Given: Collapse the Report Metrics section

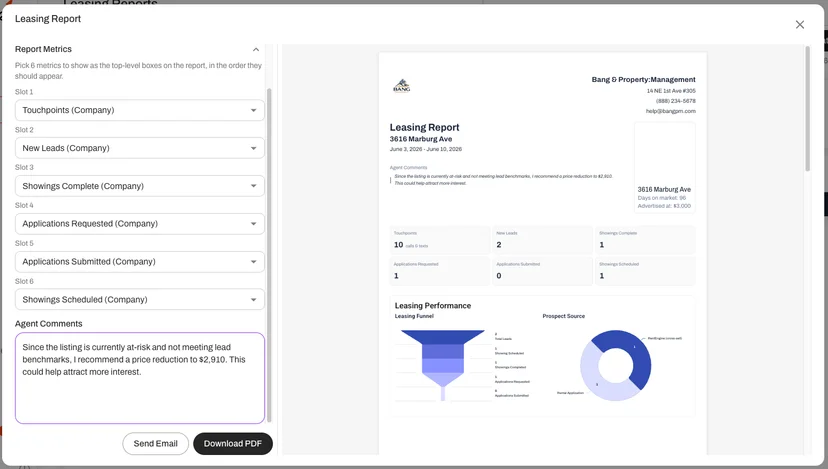Looking at the screenshot, I should (x=256, y=49).
